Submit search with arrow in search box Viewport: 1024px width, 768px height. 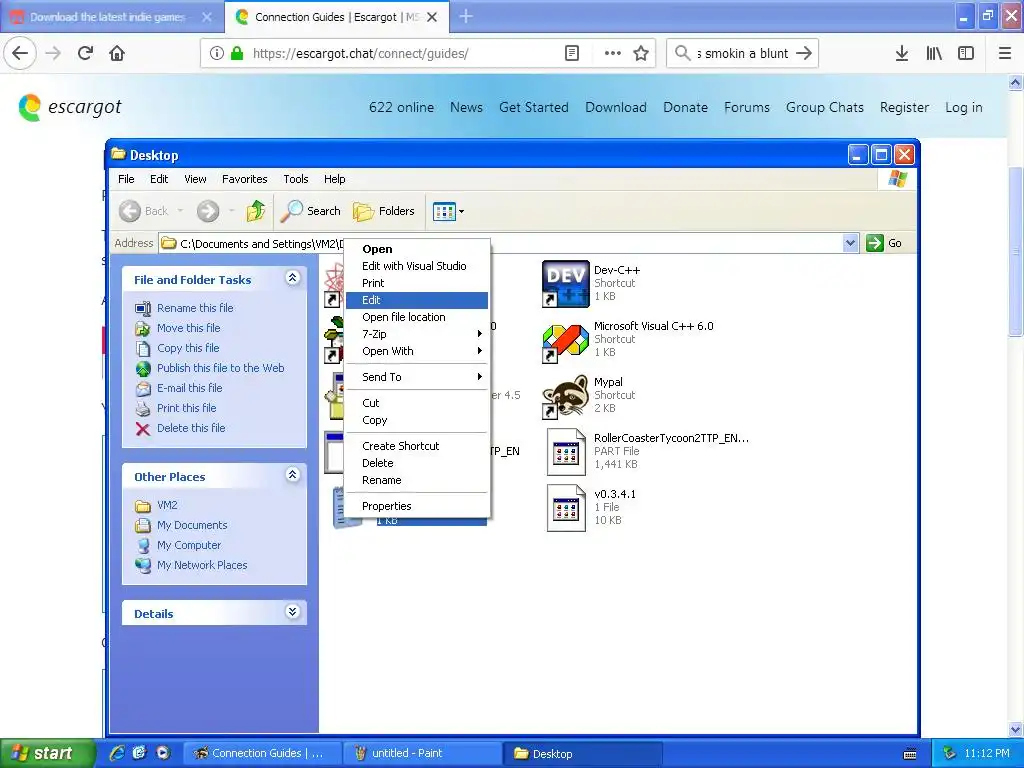(804, 53)
